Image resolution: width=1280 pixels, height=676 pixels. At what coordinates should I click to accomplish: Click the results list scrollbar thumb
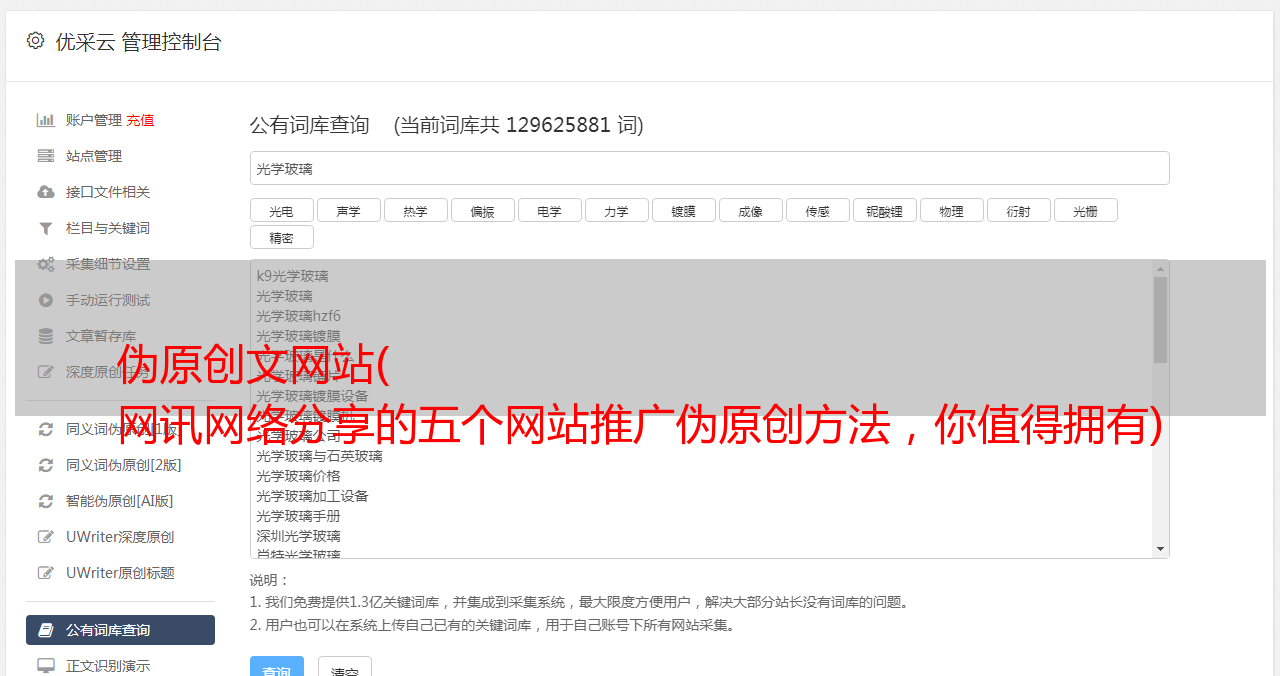1160,320
